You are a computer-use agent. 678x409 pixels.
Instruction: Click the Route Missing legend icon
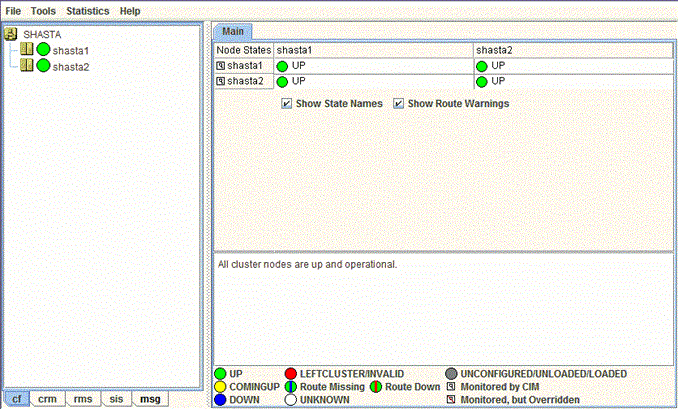291,387
